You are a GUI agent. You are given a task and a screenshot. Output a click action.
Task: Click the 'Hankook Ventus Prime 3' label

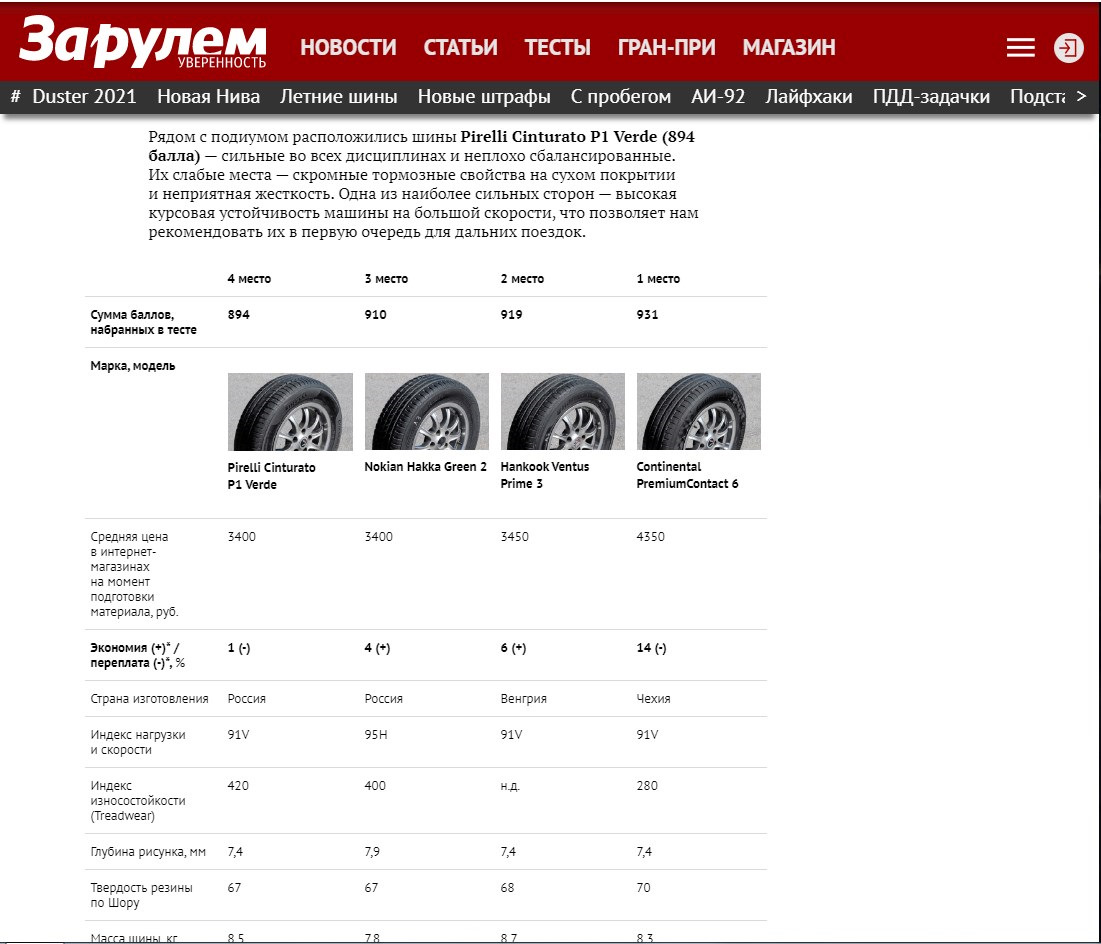[x=545, y=475]
